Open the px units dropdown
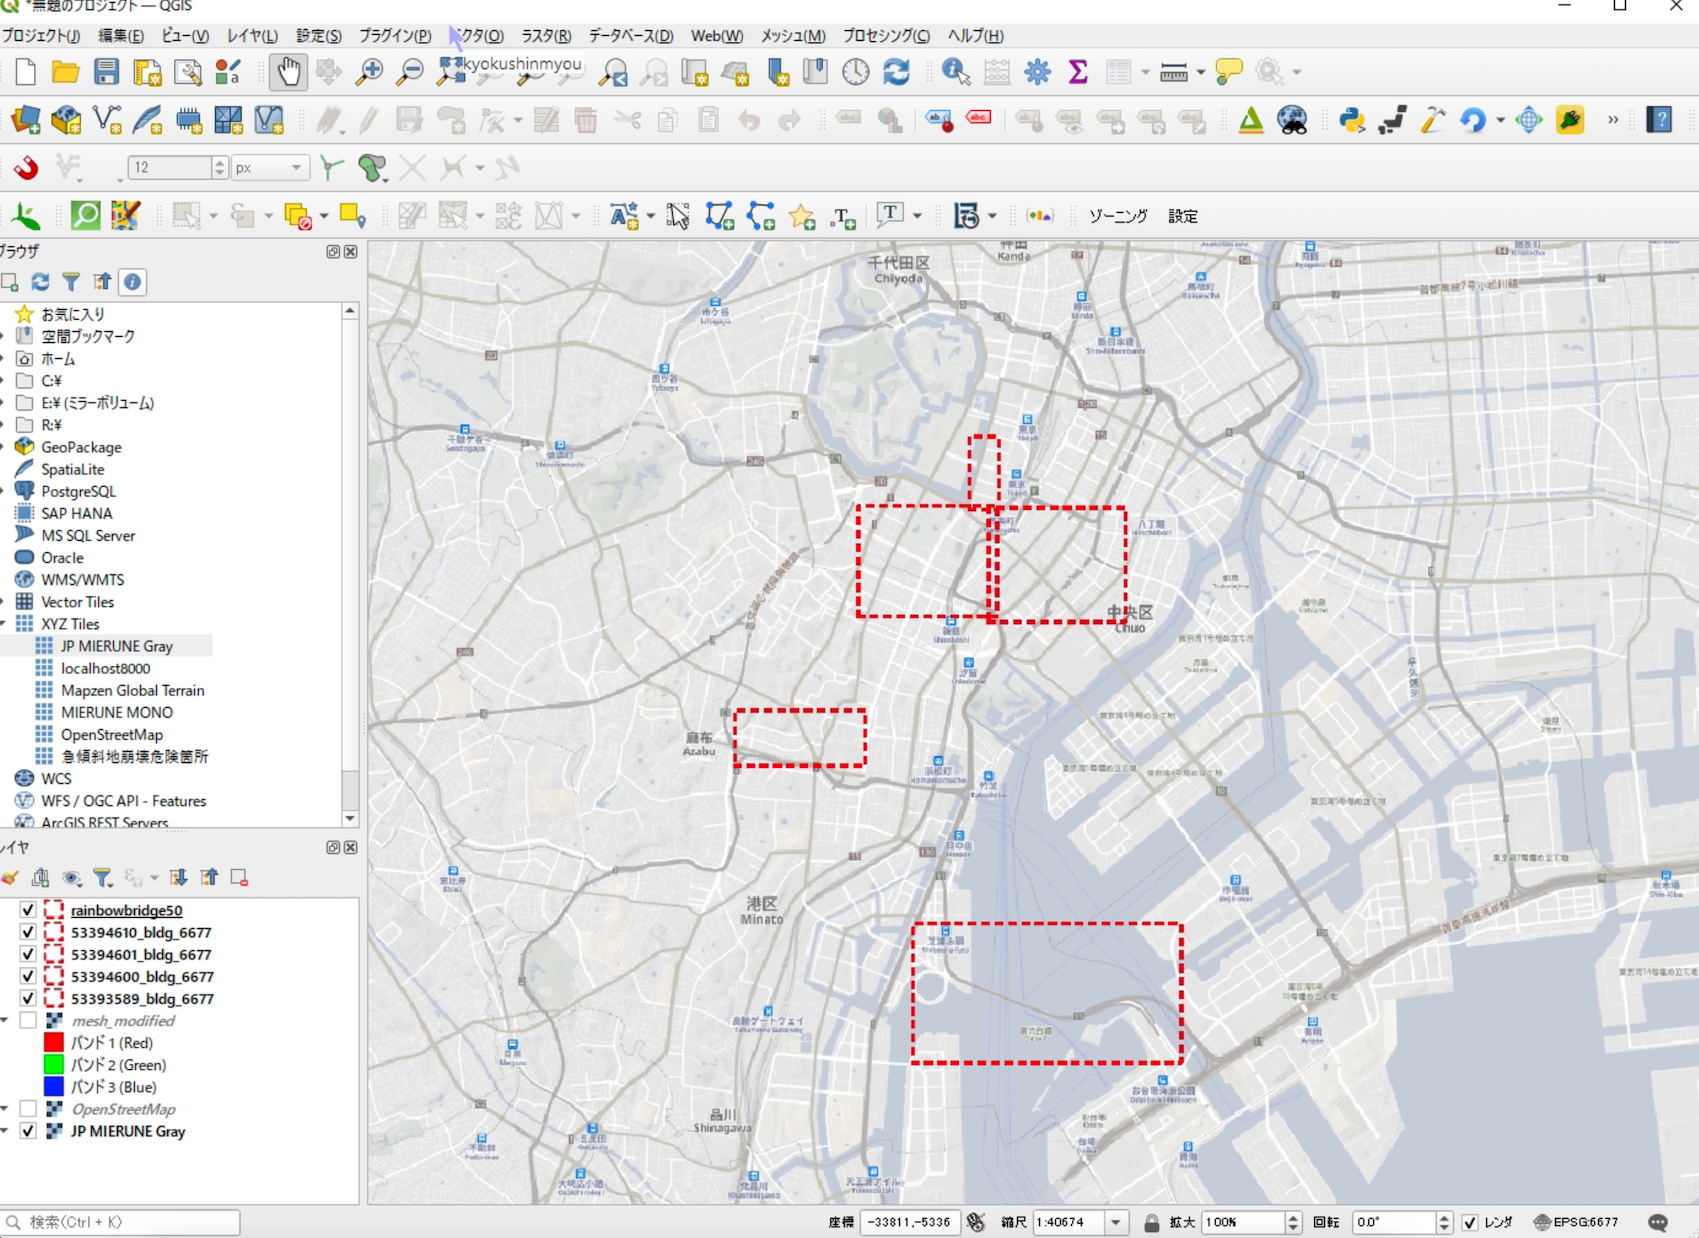Viewport: 1699px width, 1238px height. [269, 167]
